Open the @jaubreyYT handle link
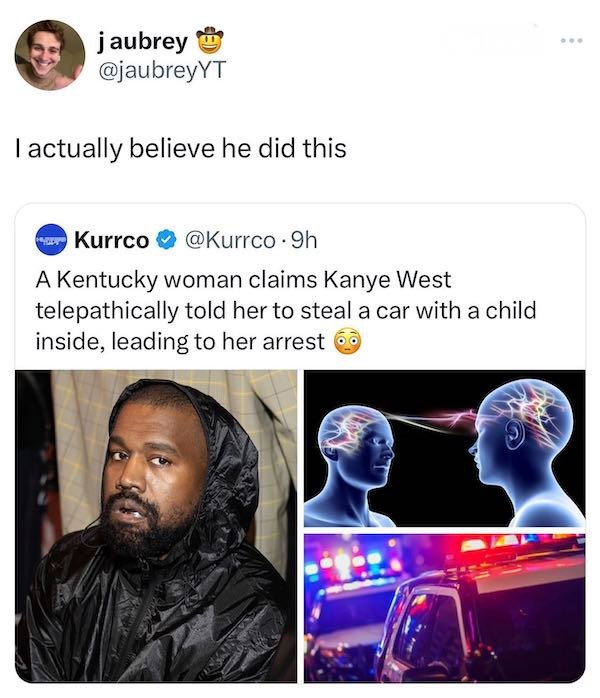 coord(162,70)
